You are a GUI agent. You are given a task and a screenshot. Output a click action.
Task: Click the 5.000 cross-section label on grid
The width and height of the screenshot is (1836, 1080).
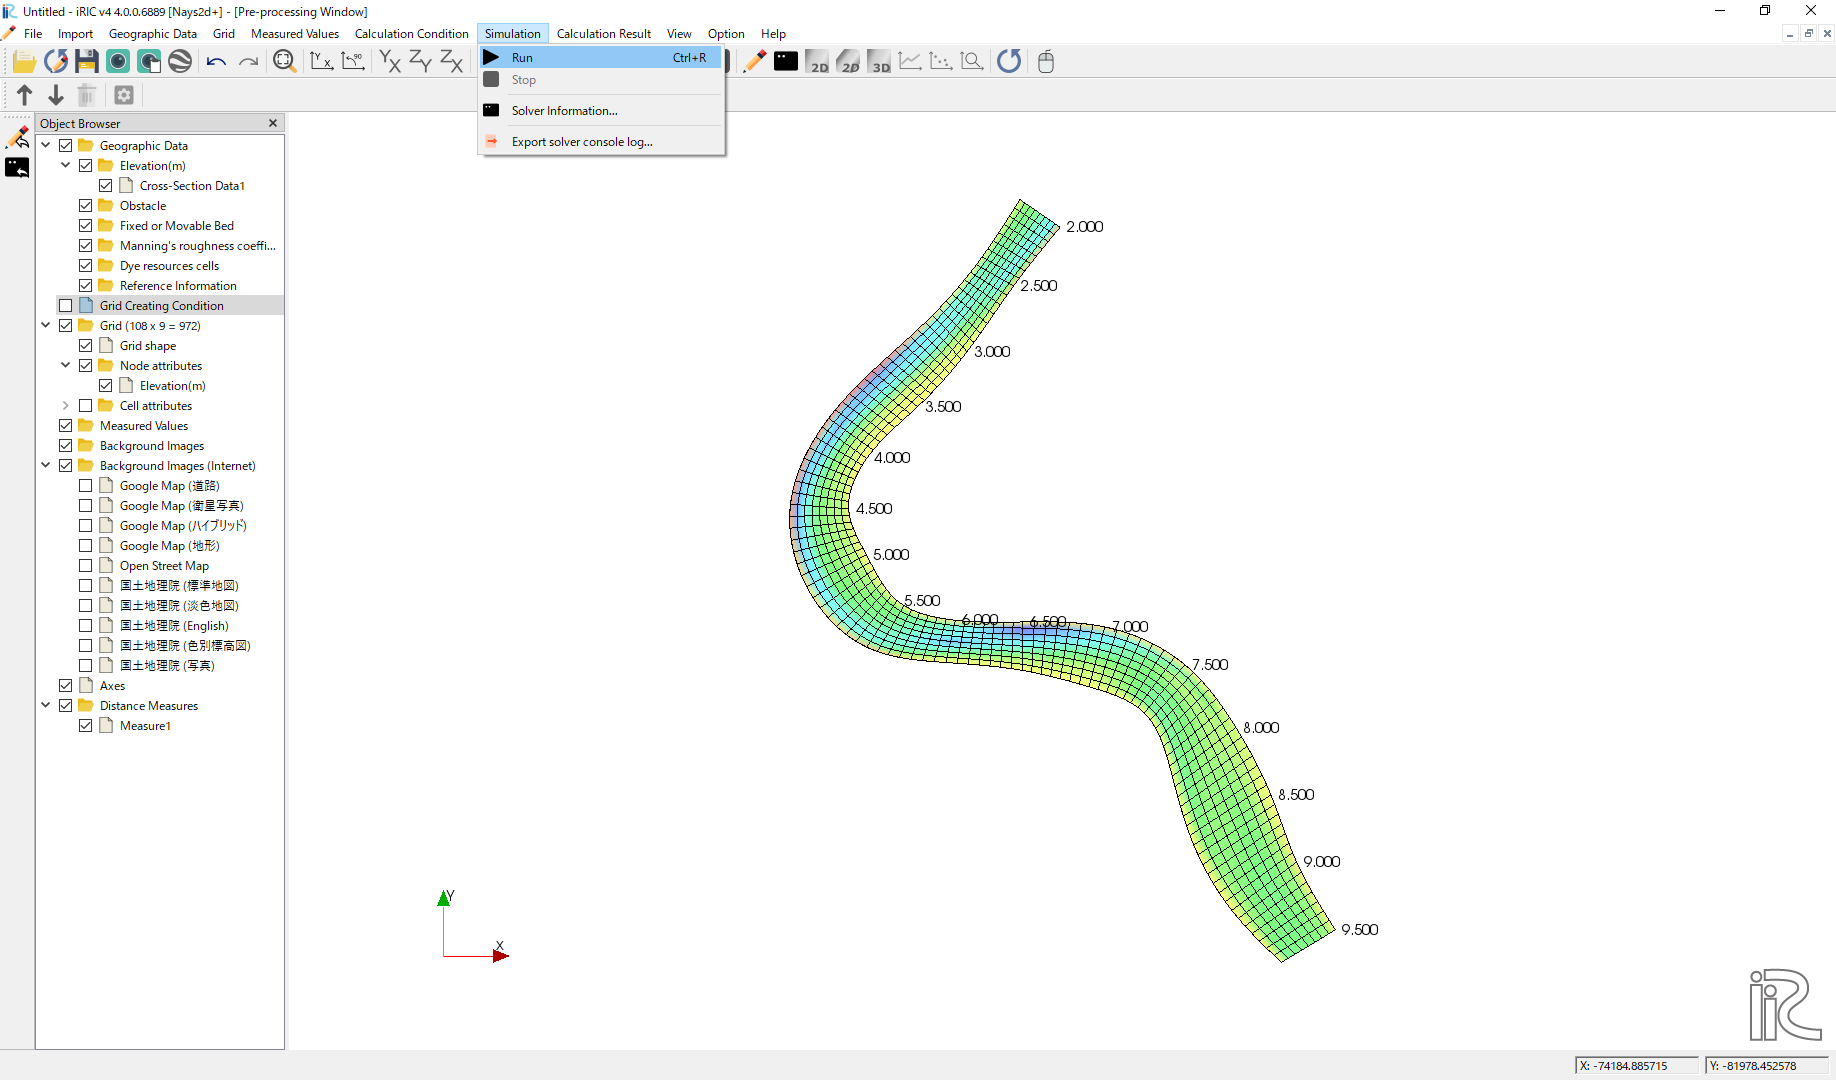[x=891, y=555]
